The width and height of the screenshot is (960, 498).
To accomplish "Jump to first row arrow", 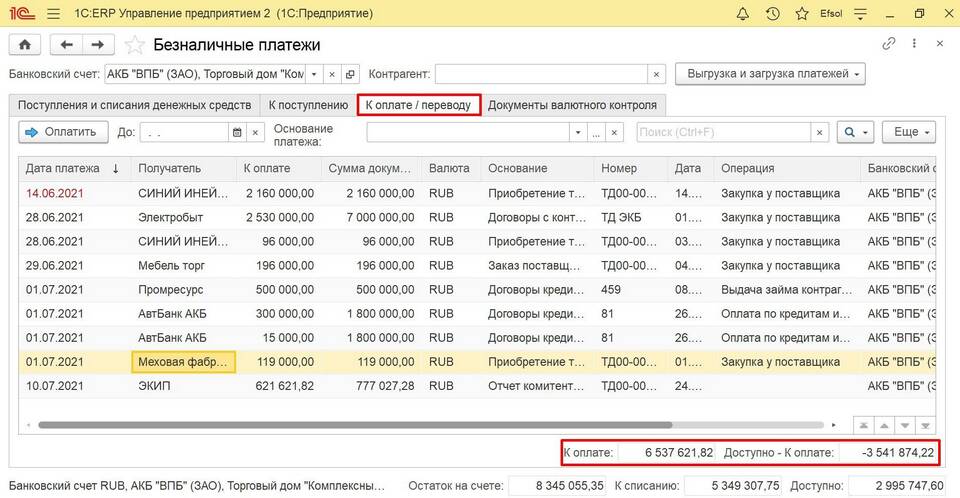I will (x=863, y=425).
